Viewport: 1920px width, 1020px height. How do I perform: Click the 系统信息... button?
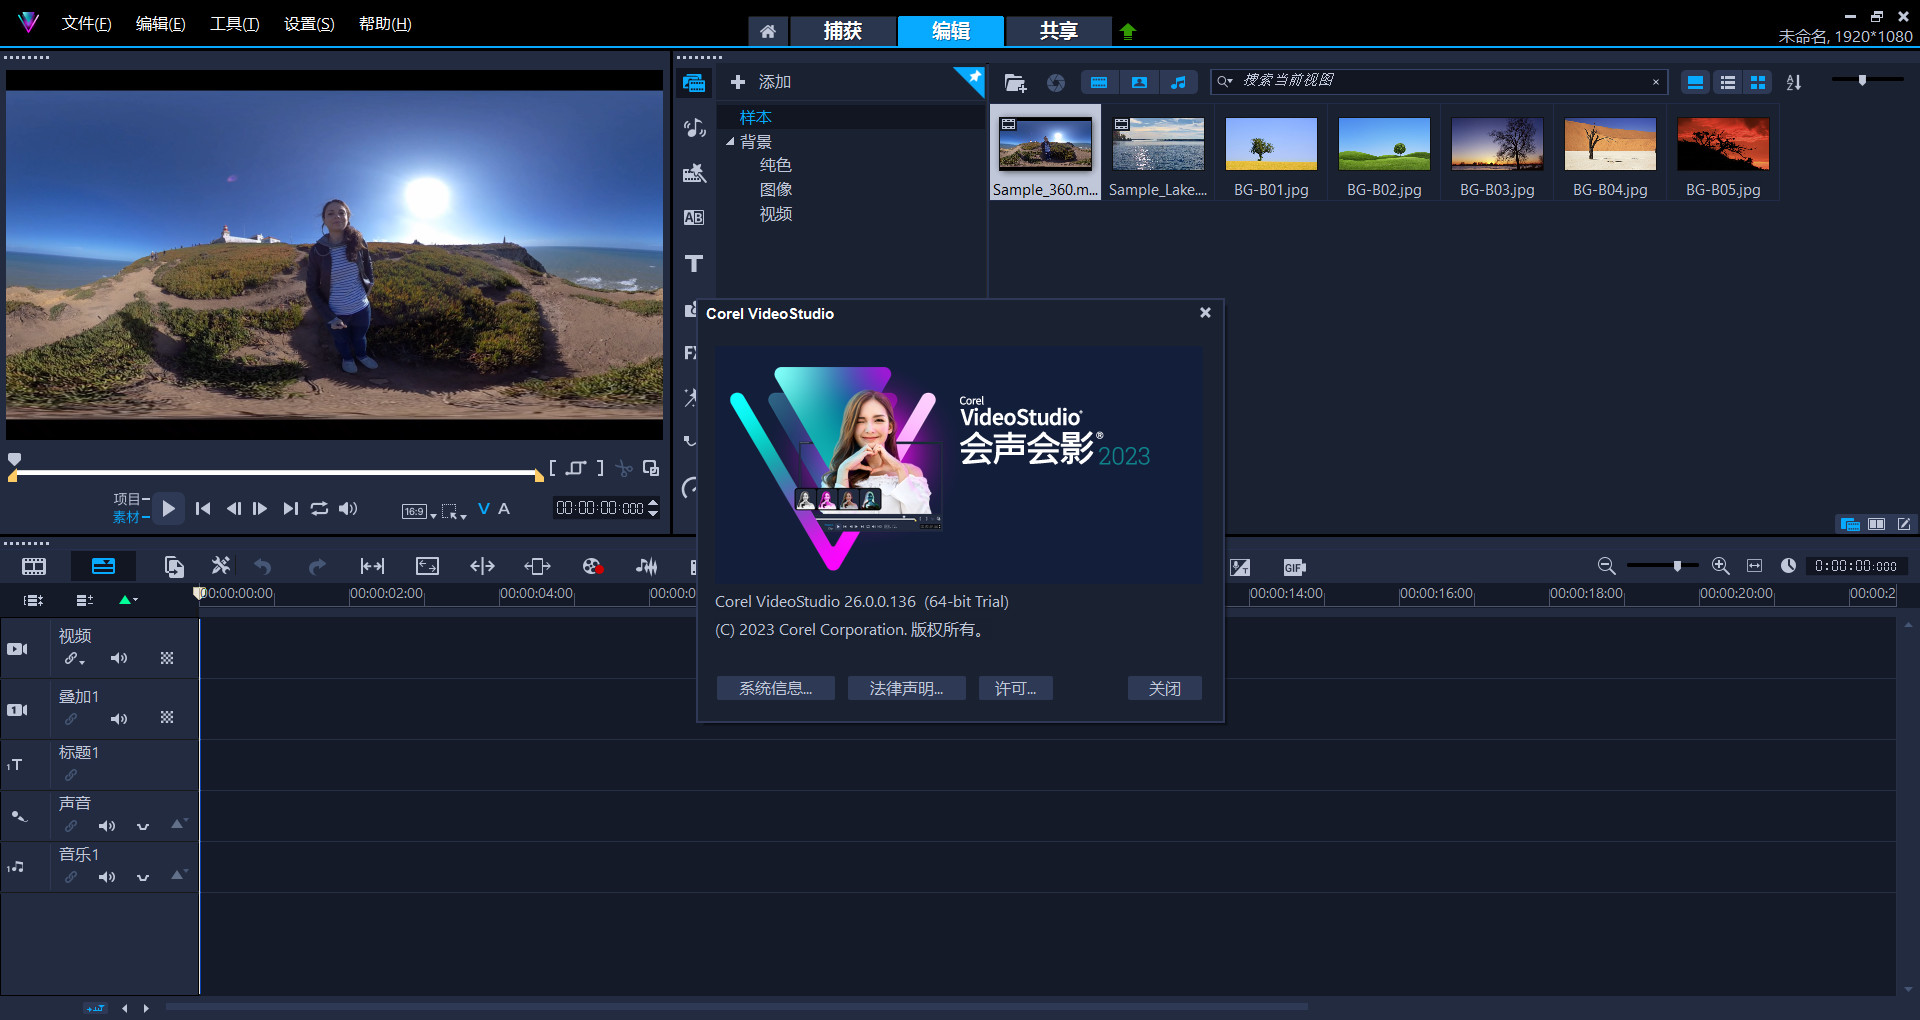click(775, 688)
